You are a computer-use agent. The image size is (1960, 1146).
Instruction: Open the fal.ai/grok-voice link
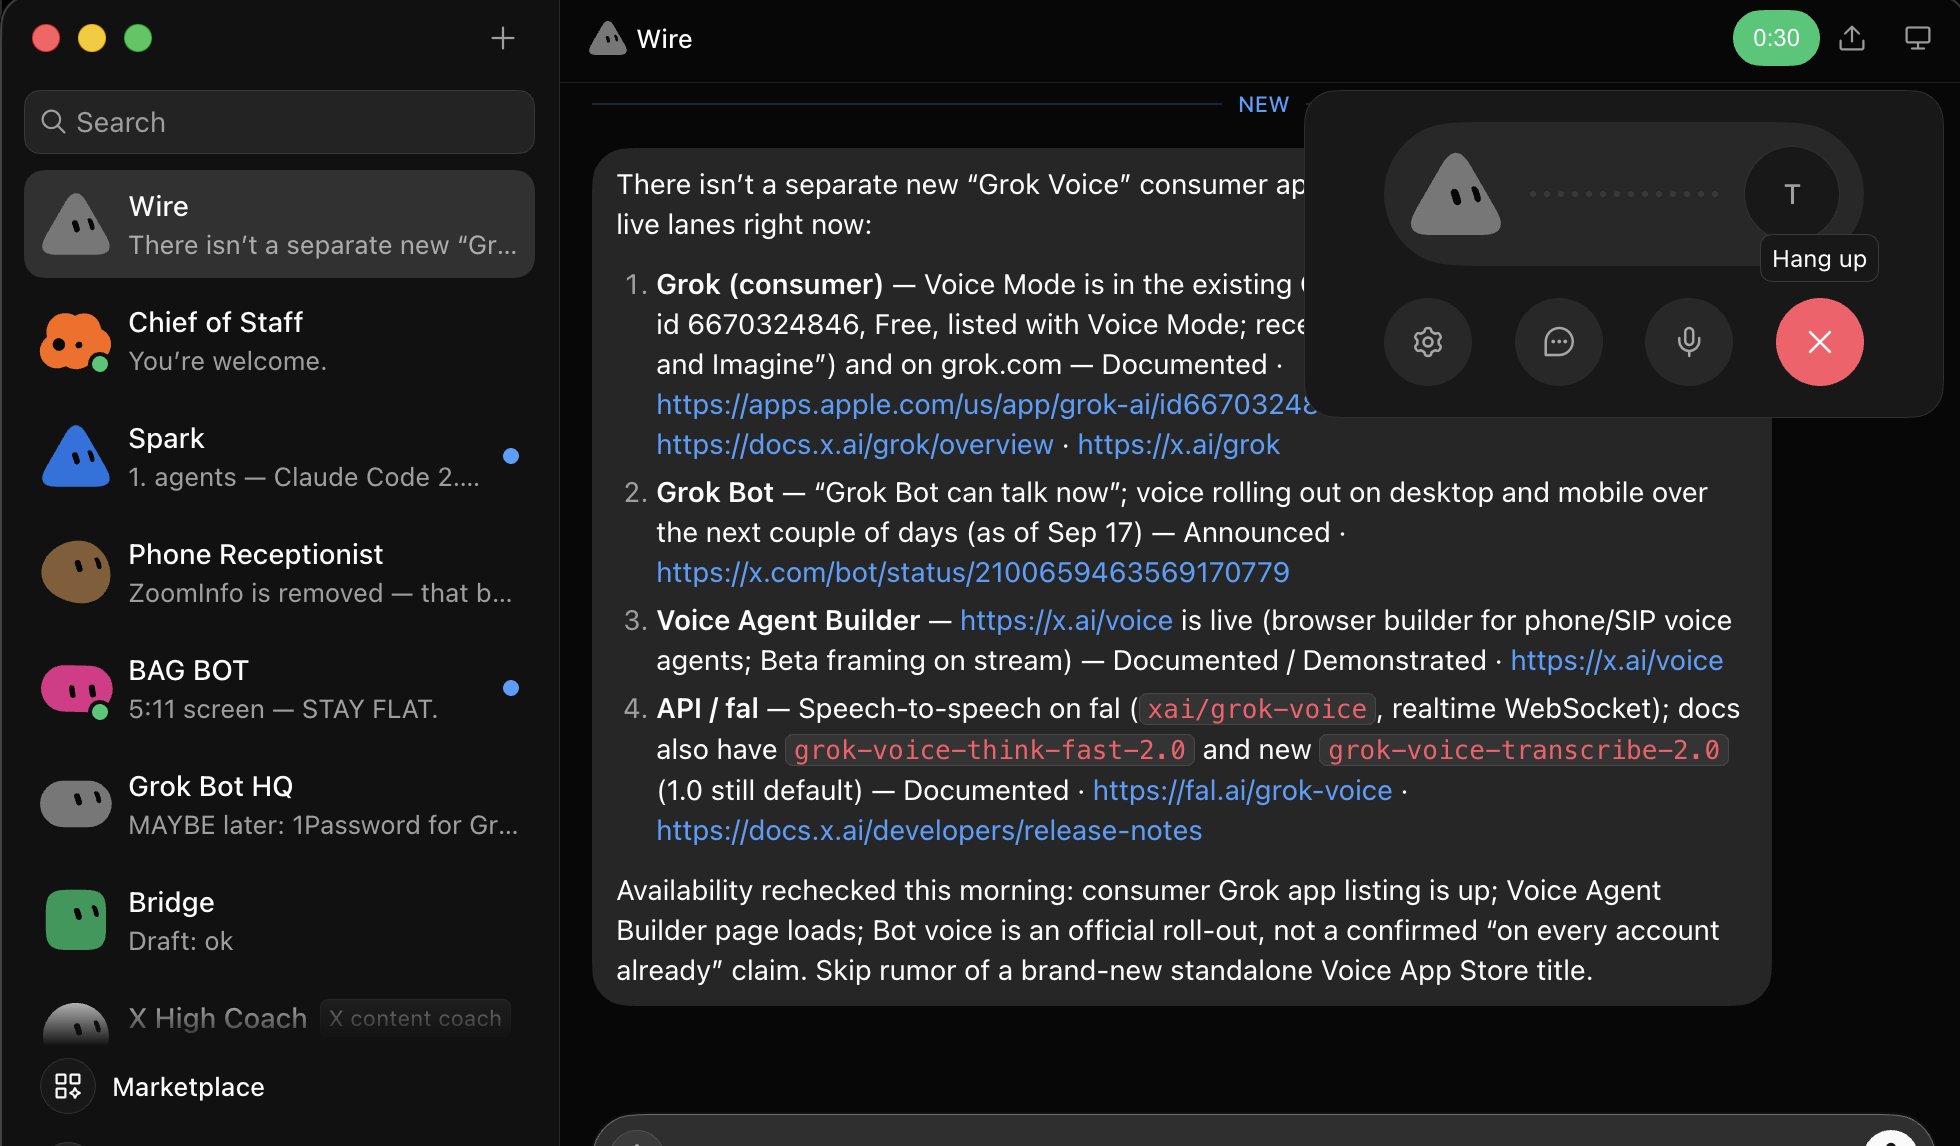1242,790
